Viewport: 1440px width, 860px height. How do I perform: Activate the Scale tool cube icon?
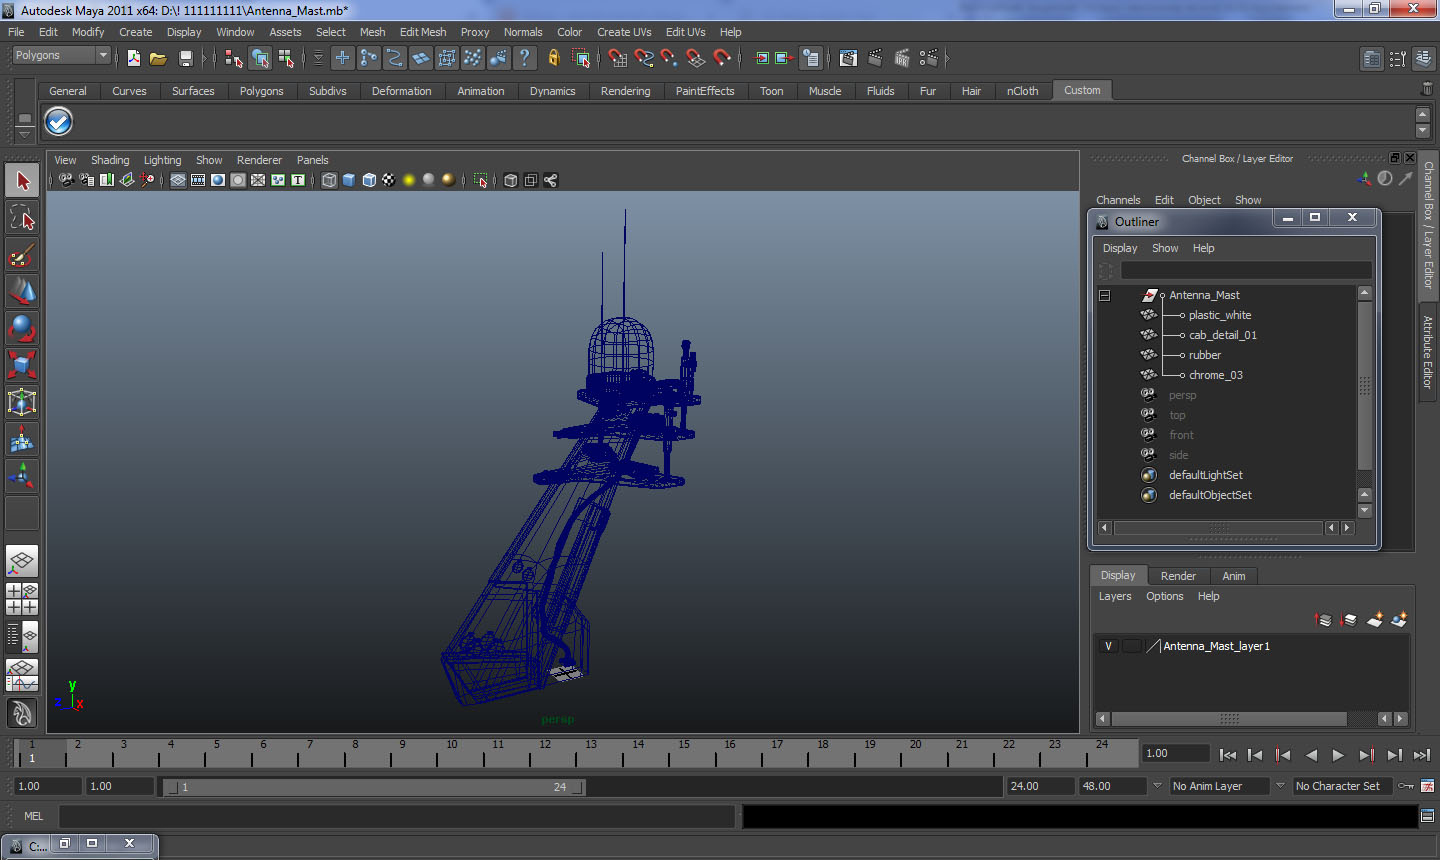[22, 365]
